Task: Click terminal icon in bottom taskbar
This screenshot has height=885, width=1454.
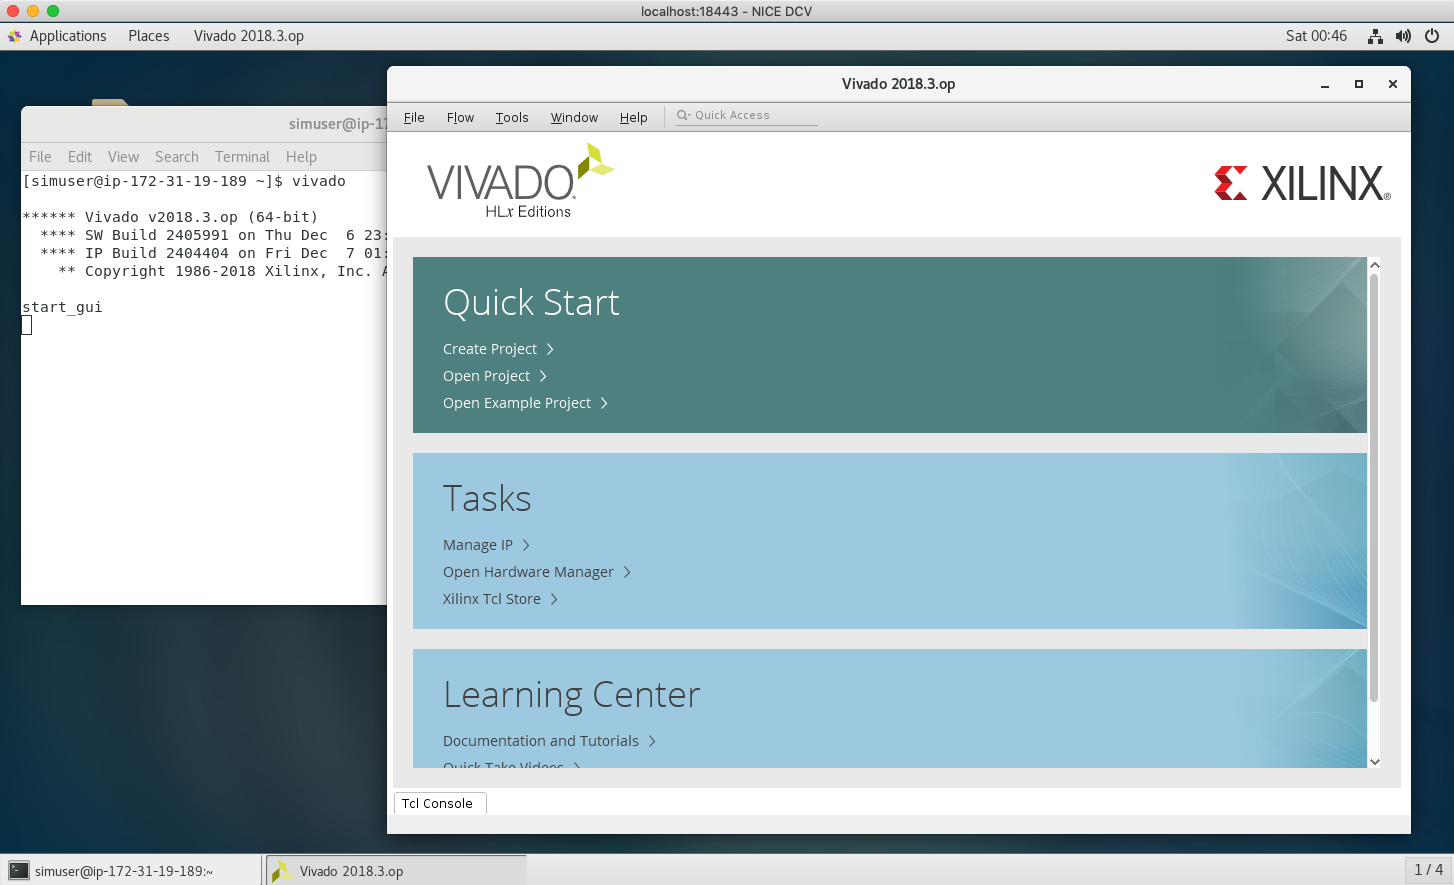Action: 19,870
